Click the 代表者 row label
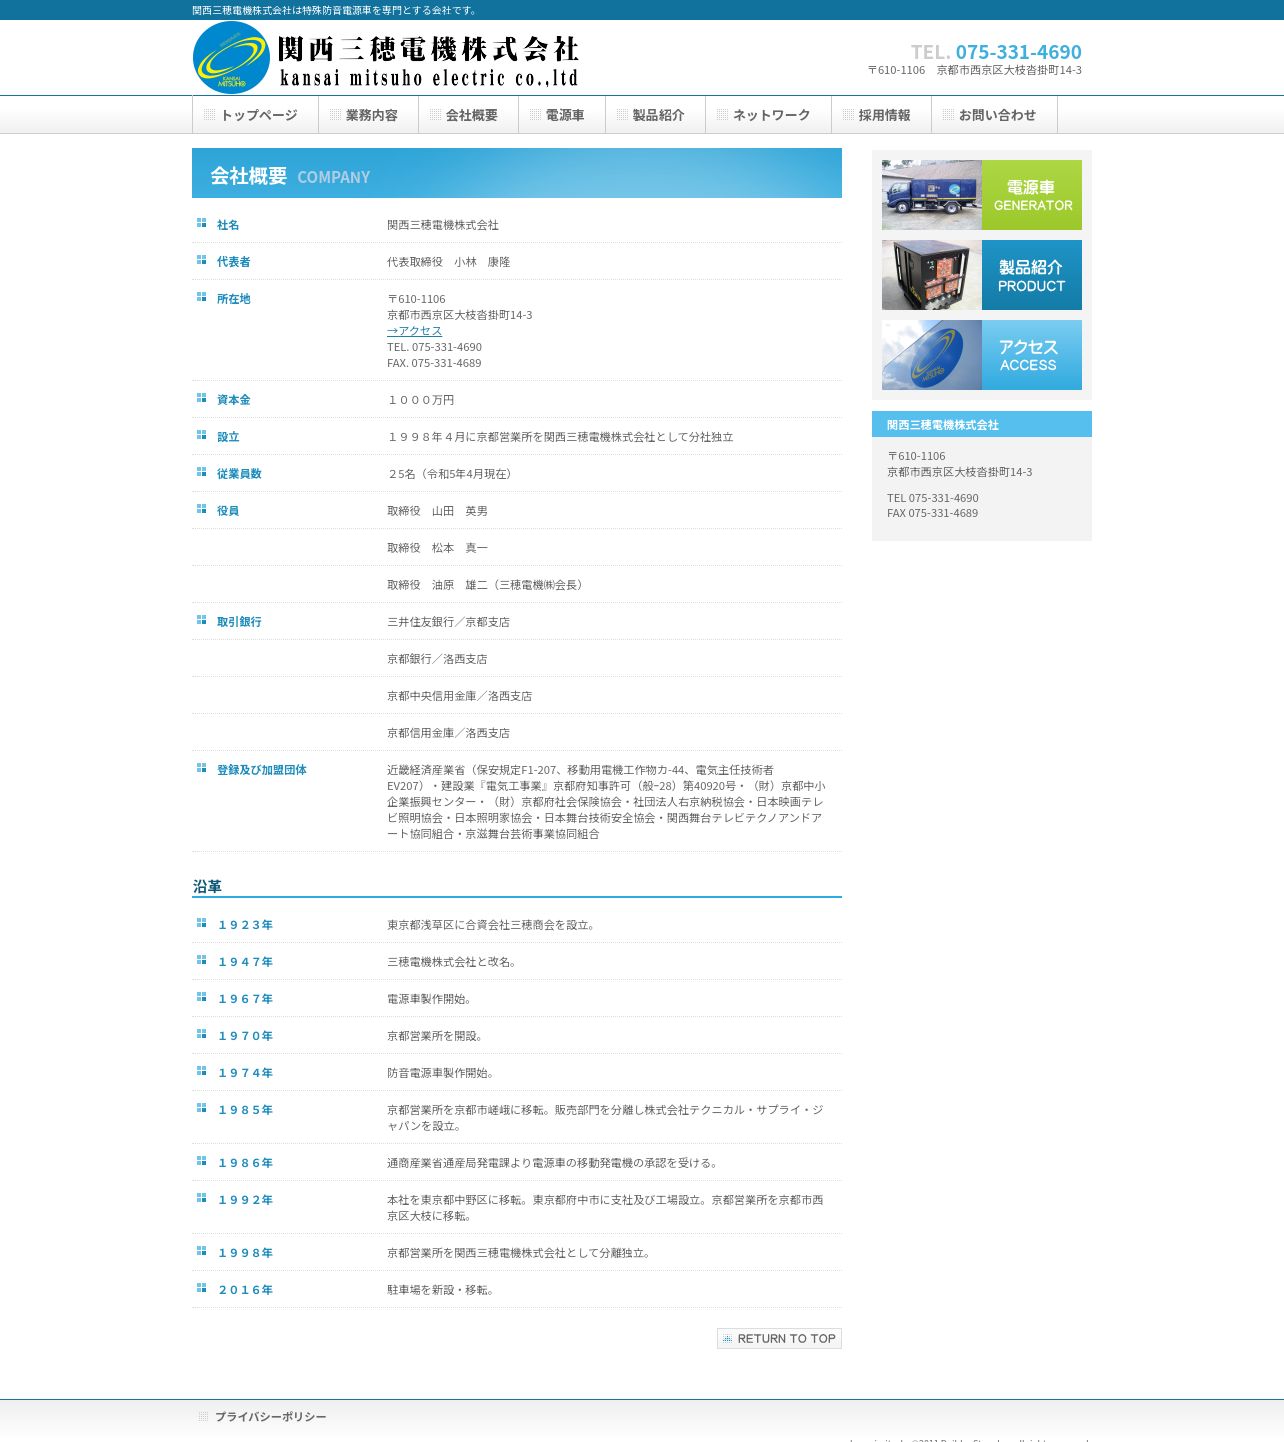This screenshot has width=1284, height=1442. coord(234,262)
